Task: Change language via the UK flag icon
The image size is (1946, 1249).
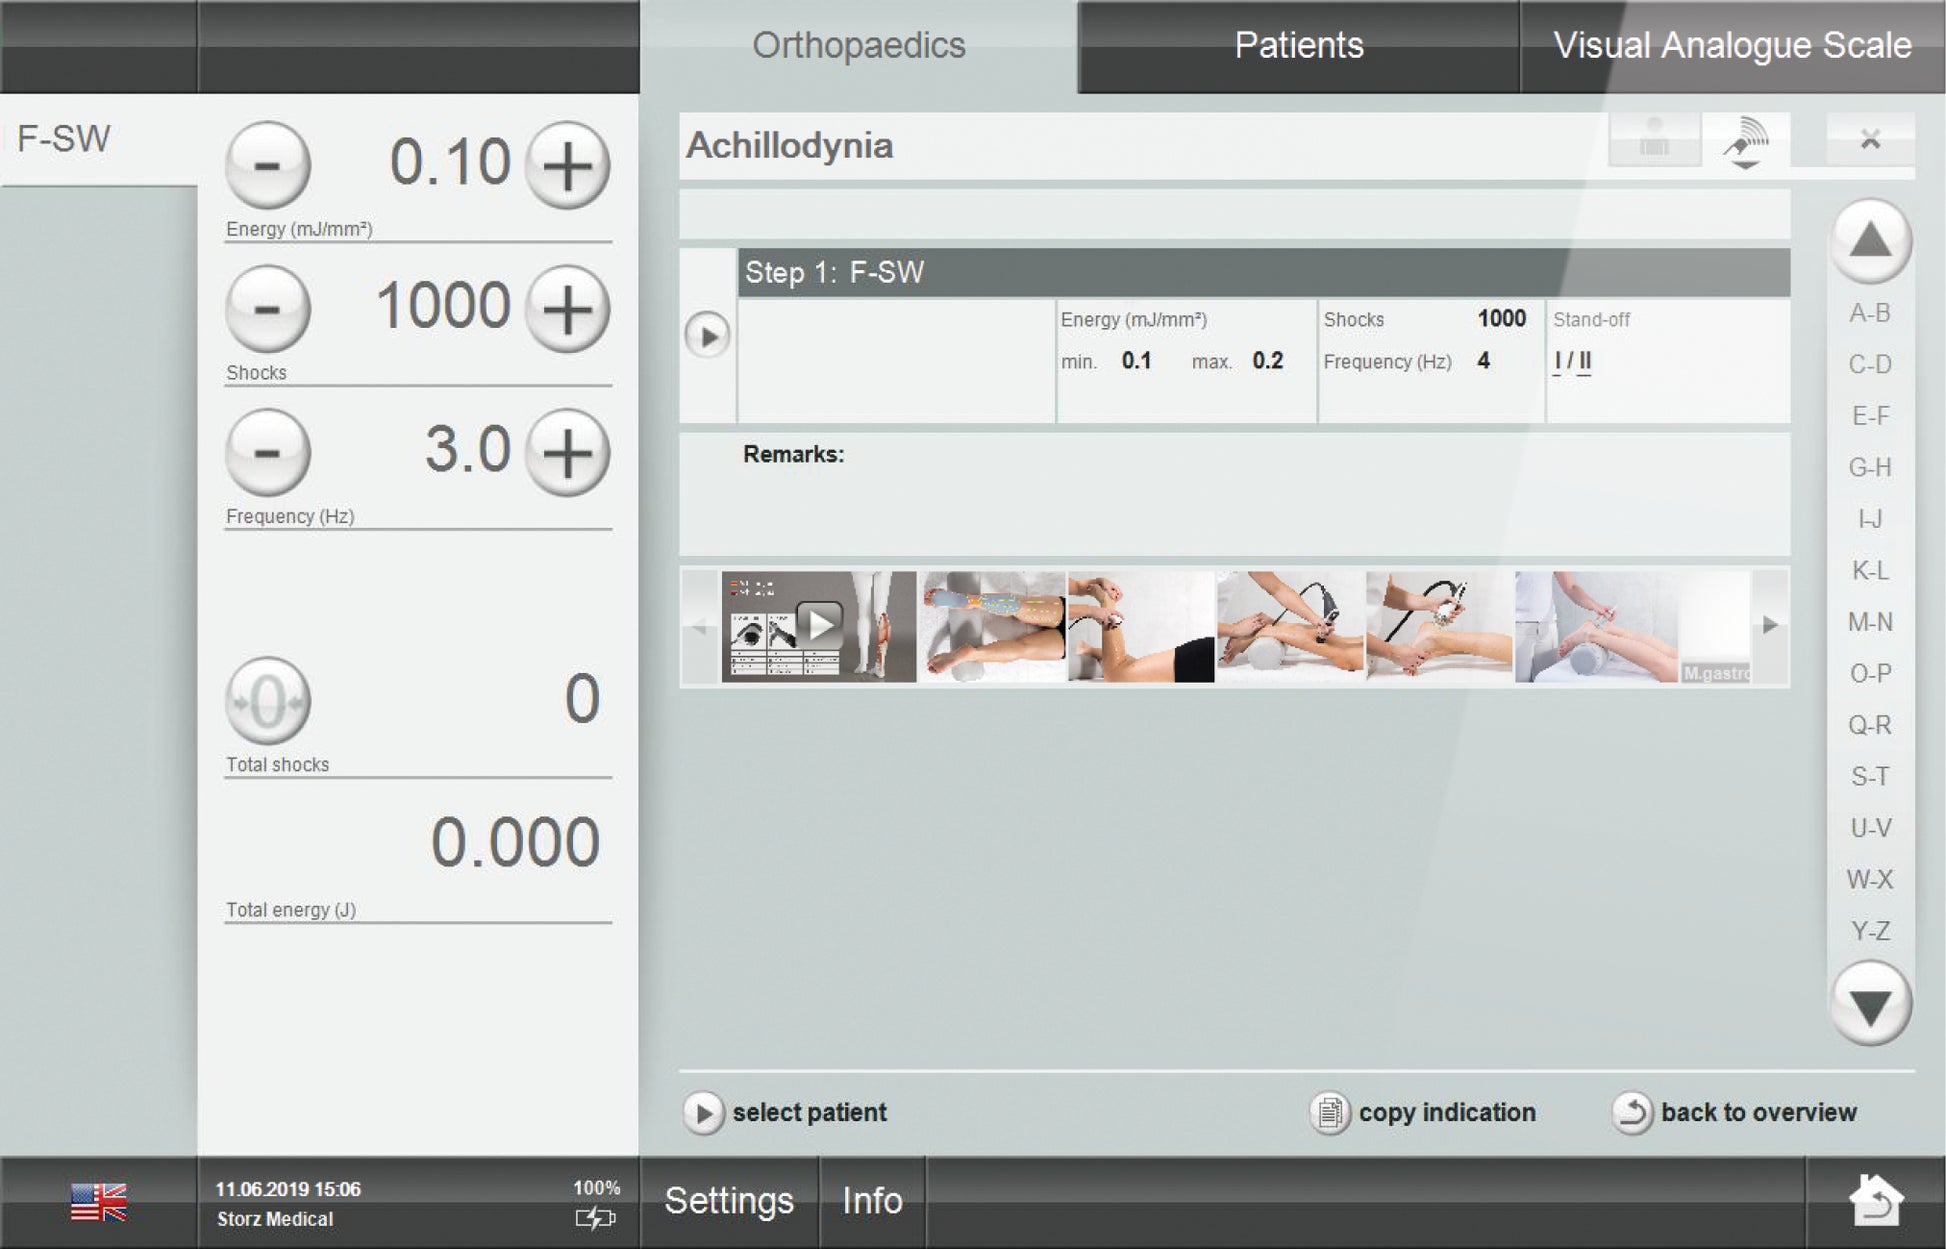Action: [99, 1202]
